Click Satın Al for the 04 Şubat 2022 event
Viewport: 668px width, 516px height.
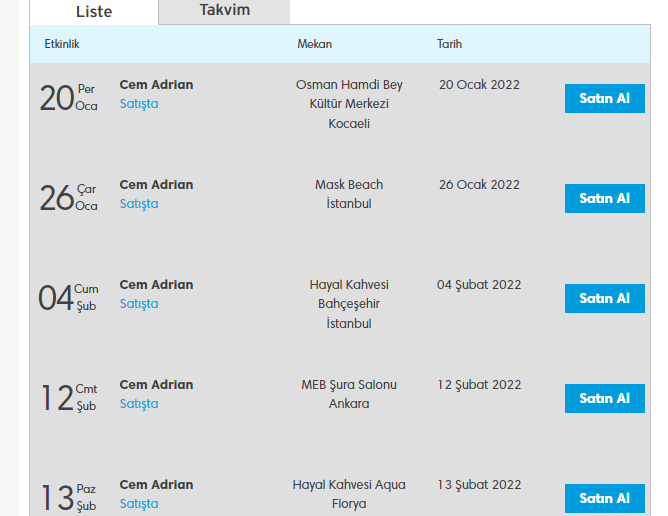pyautogui.click(x=604, y=299)
